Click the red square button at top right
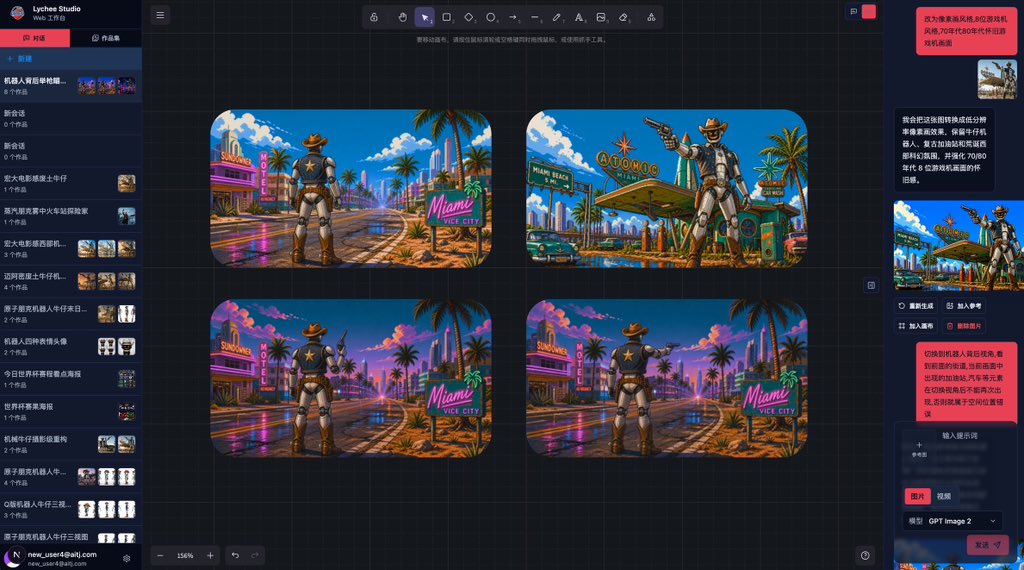This screenshot has width=1024, height=570. pyautogui.click(x=869, y=11)
